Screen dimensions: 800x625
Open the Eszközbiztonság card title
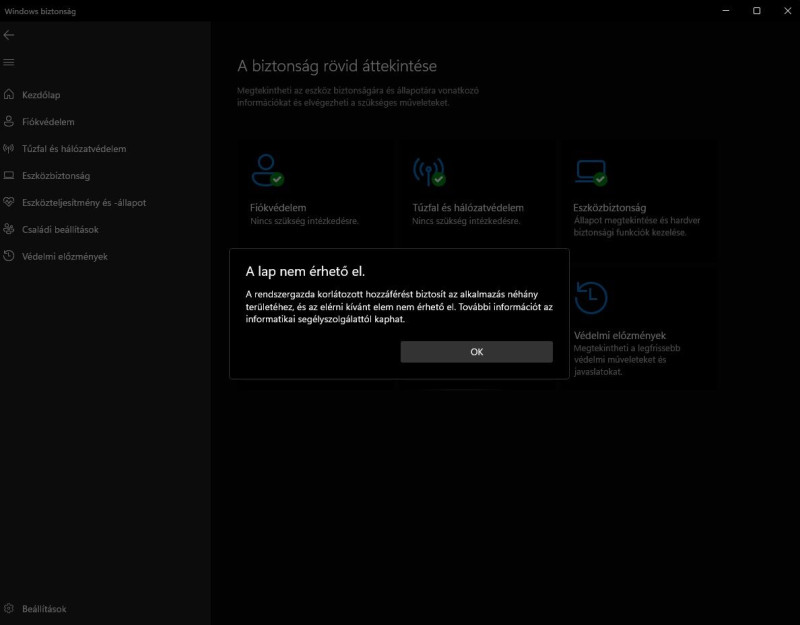[609, 208]
